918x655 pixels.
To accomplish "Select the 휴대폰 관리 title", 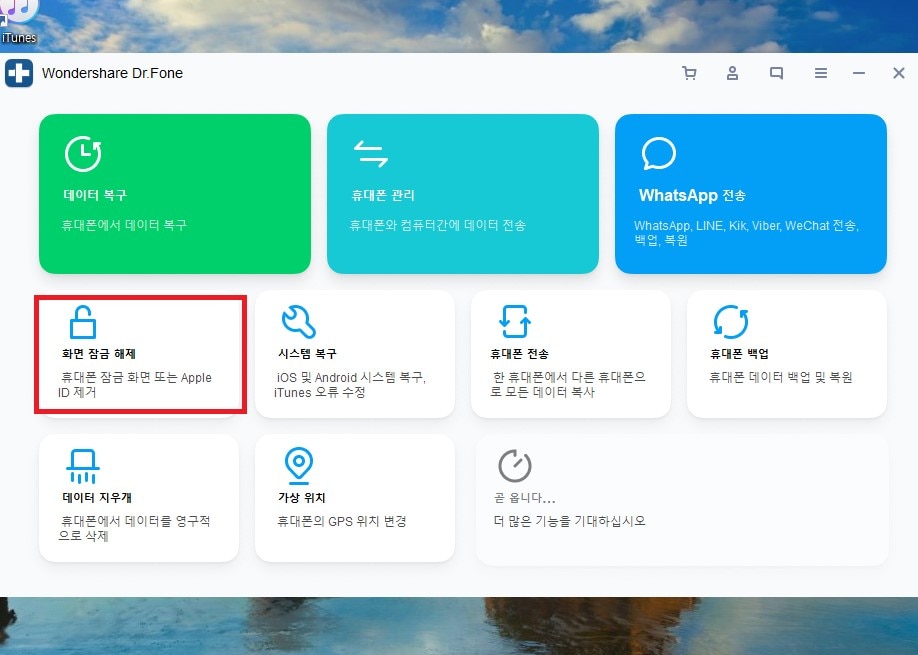I will [x=383, y=195].
